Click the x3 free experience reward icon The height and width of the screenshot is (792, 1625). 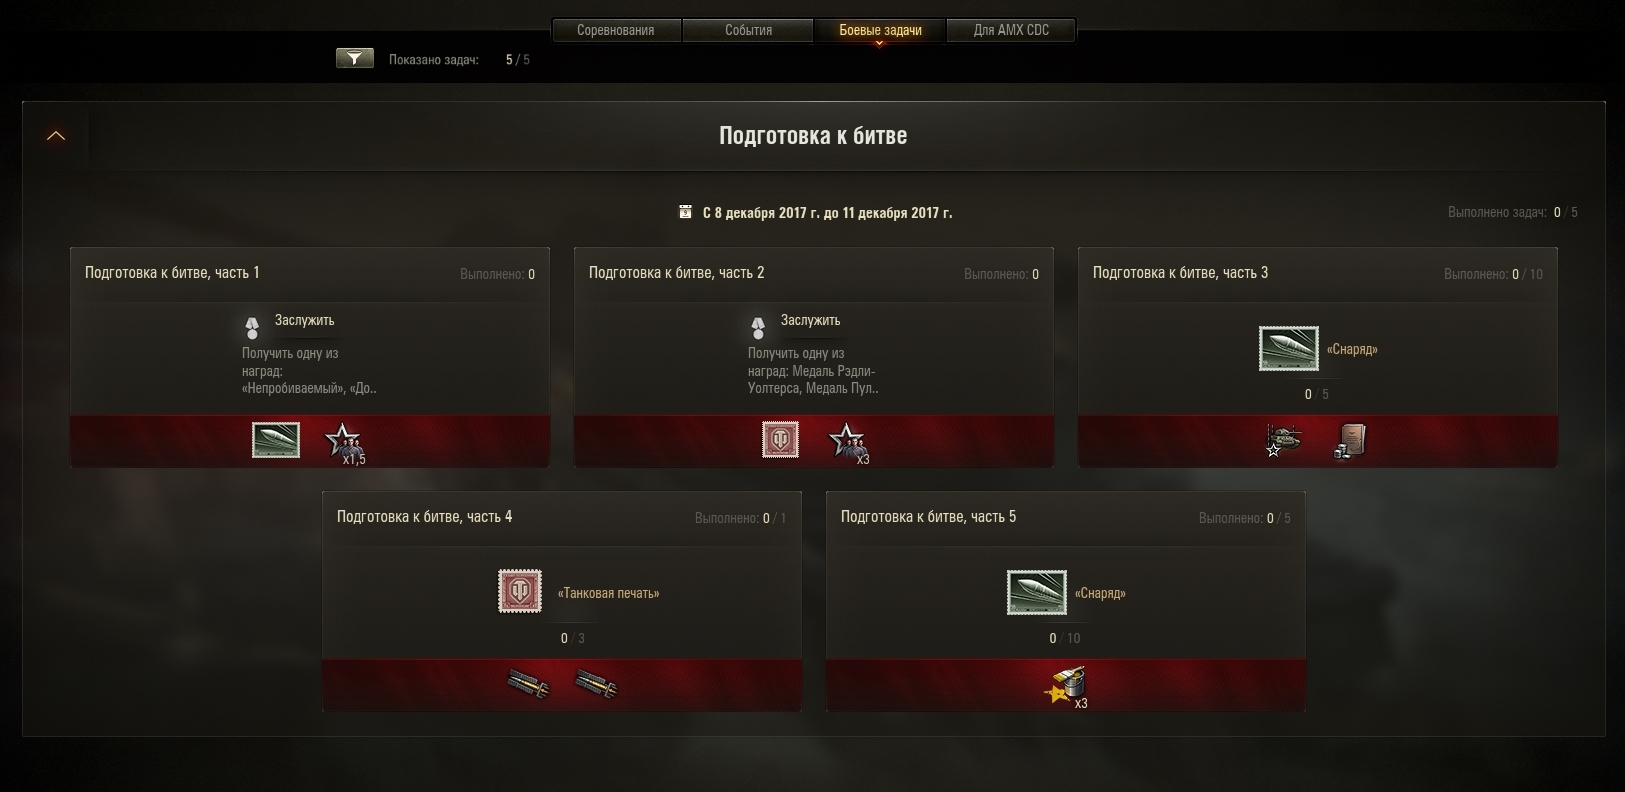click(x=1066, y=686)
